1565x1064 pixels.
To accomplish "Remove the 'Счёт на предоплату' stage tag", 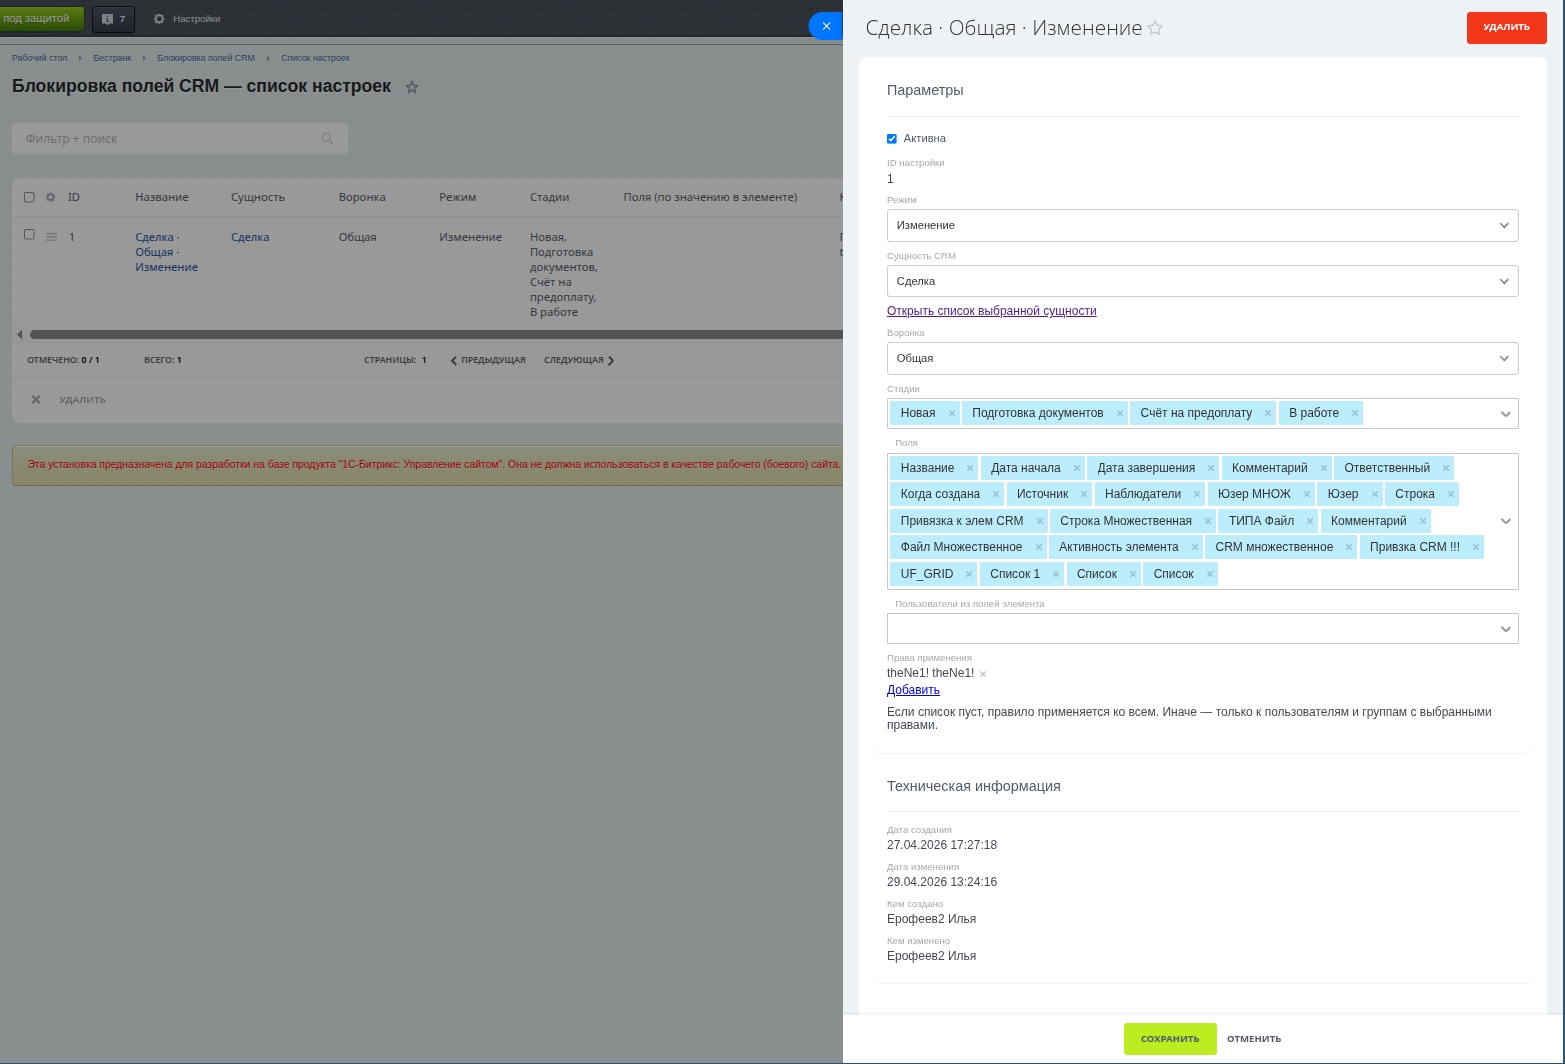I will click(1268, 413).
